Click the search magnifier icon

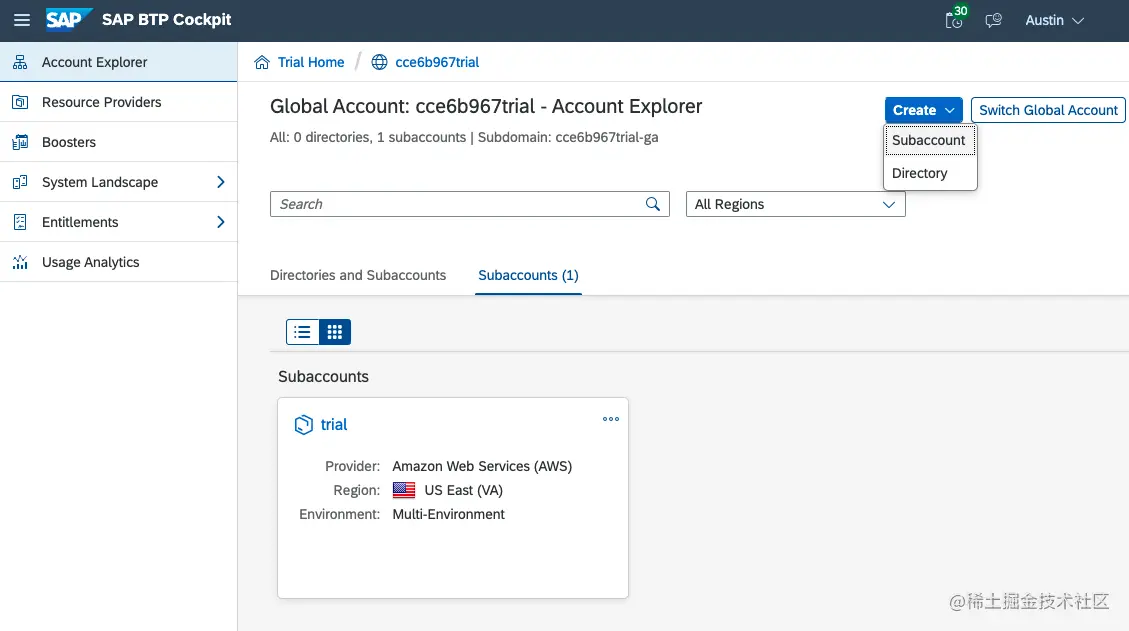tap(652, 204)
